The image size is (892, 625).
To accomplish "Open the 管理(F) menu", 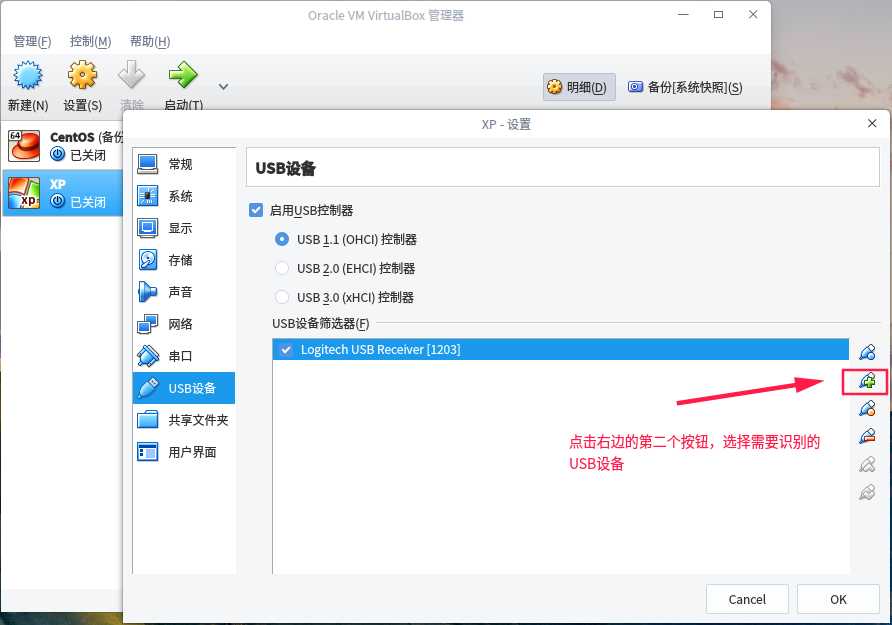I will [x=32, y=42].
